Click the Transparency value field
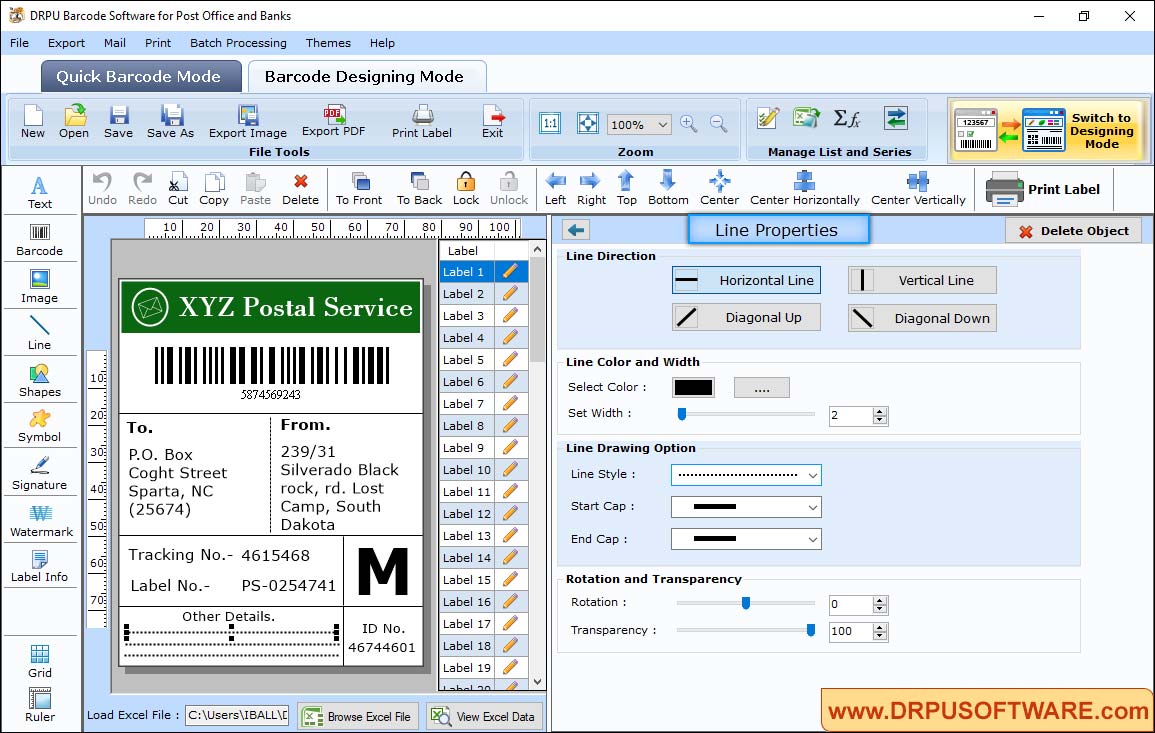The width and height of the screenshot is (1155, 733). 851,631
